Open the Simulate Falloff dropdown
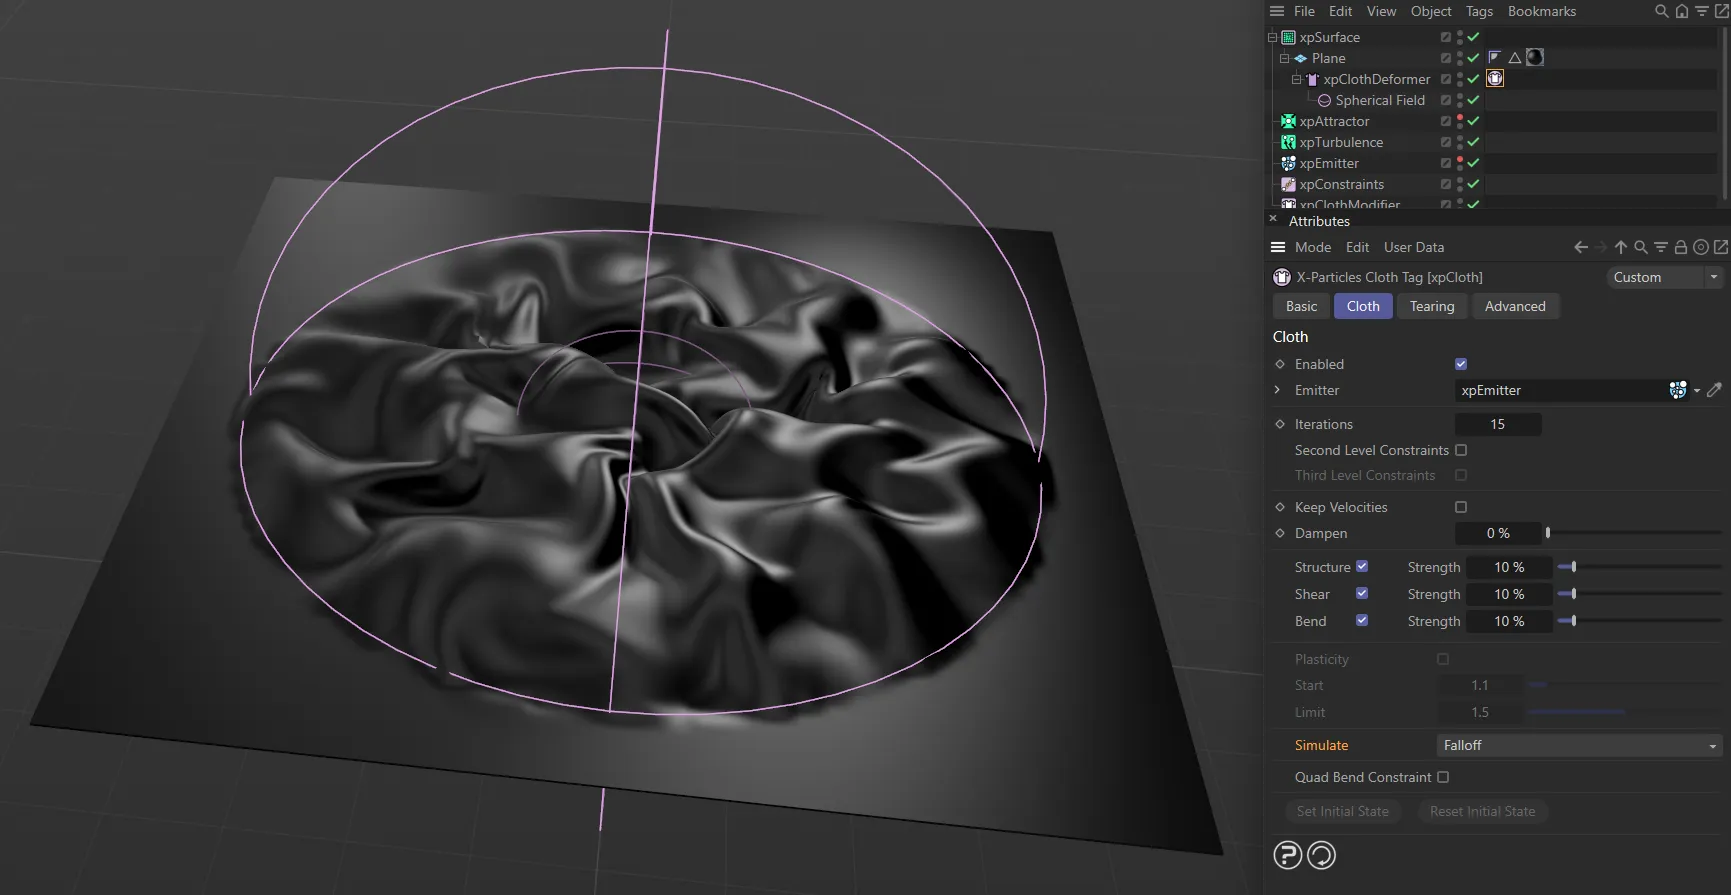 [x=1580, y=745]
